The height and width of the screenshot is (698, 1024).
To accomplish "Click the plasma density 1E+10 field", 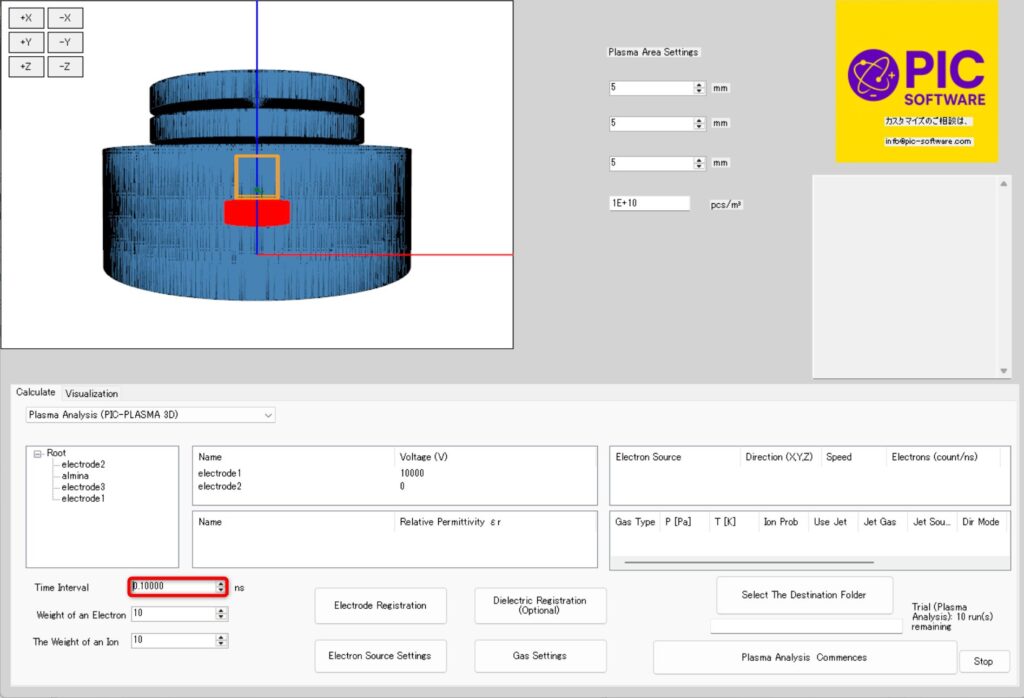I will point(649,203).
